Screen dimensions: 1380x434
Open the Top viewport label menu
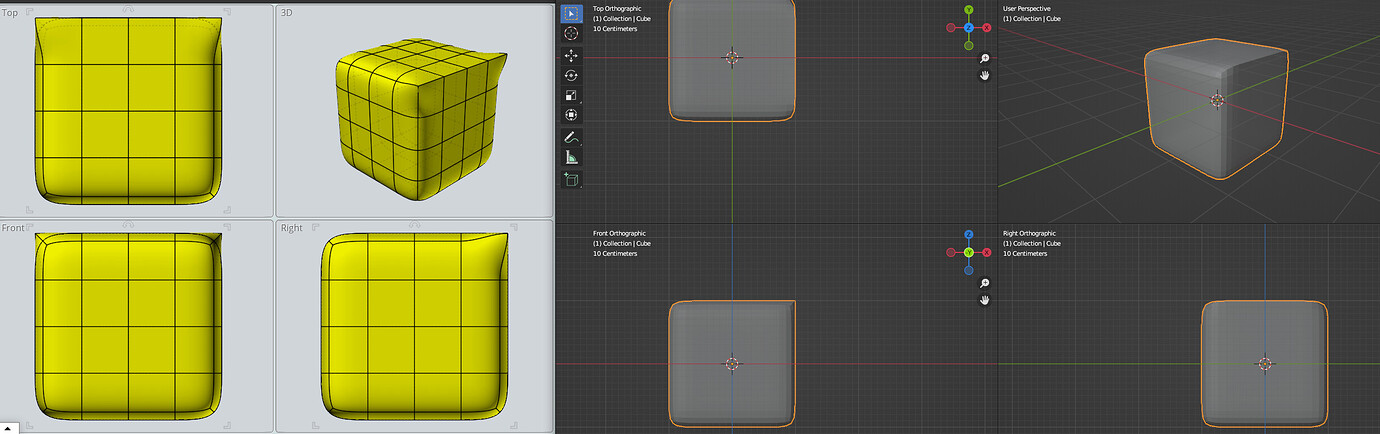click(x=10, y=12)
